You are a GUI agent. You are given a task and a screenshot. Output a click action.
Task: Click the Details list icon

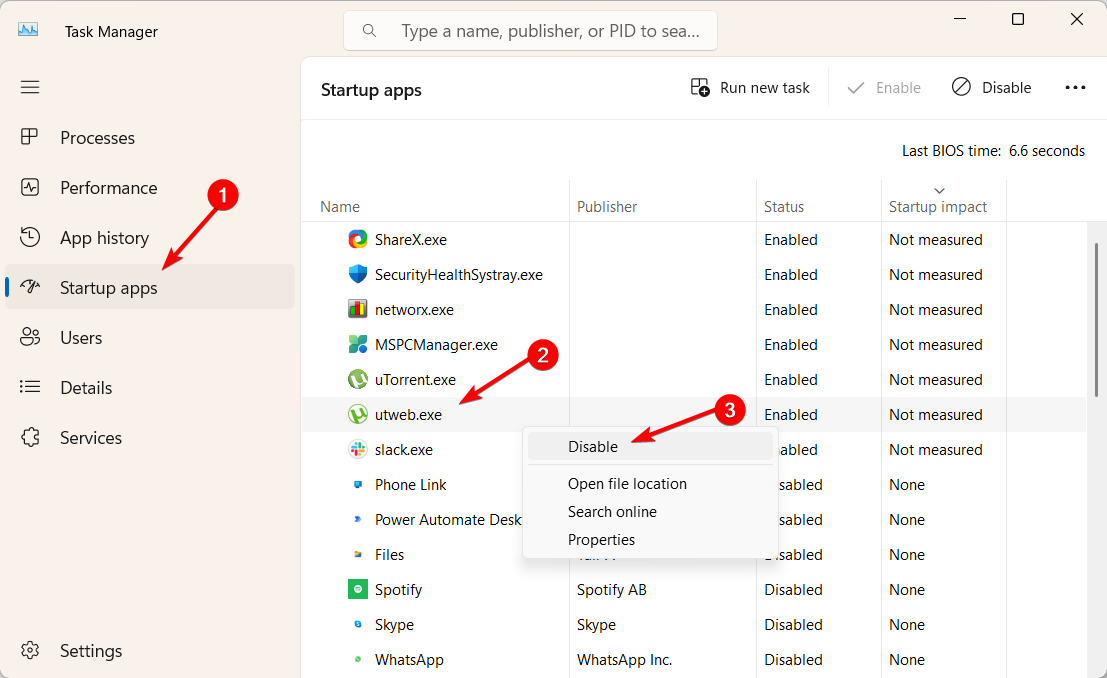(30, 387)
